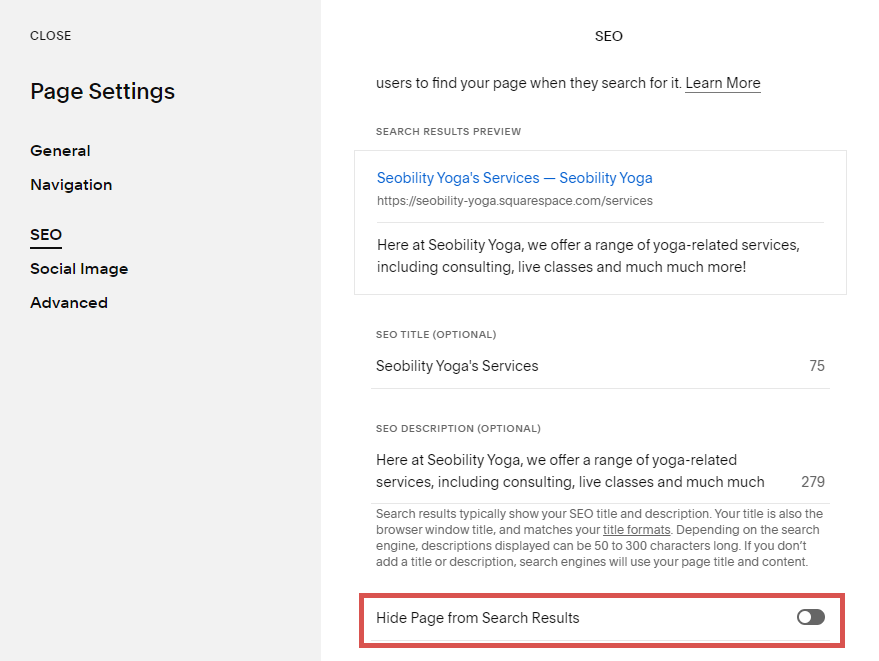Viewport: 879px width, 661px height.
Task: Switch to the General settings tab
Action: (x=60, y=150)
